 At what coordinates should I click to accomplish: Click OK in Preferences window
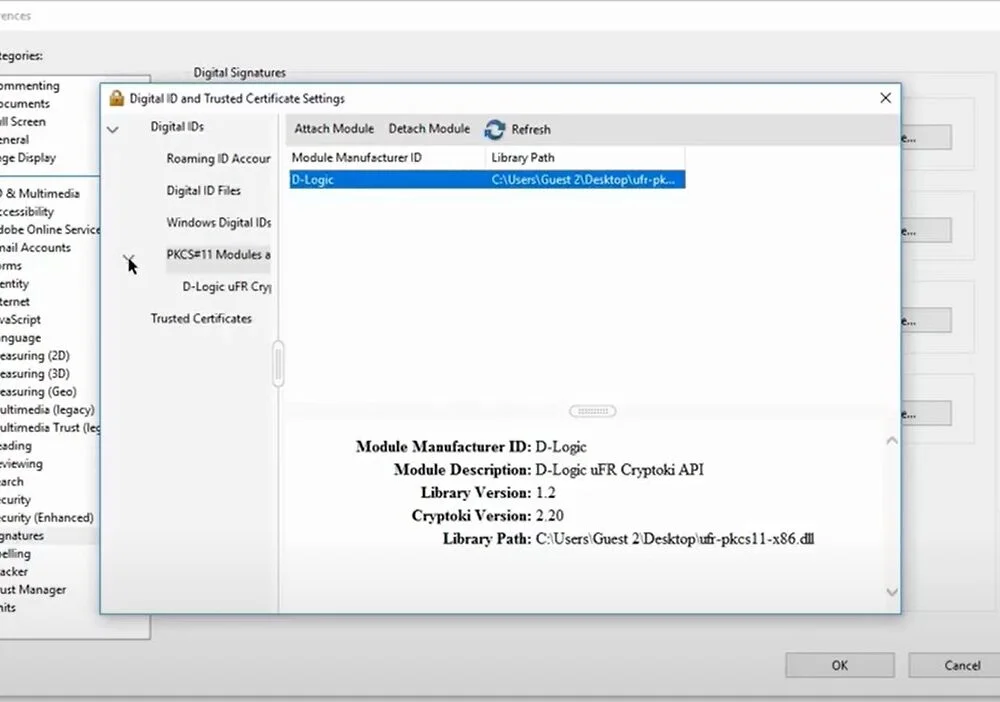tap(839, 666)
